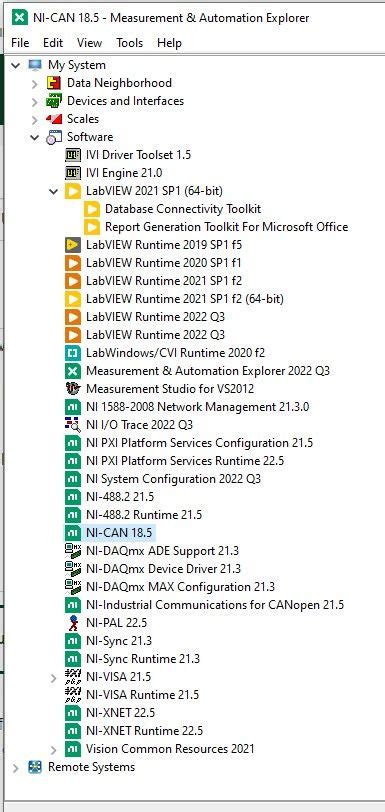Click the IVI Engine 21.0 icon

(x=73, y=173)
